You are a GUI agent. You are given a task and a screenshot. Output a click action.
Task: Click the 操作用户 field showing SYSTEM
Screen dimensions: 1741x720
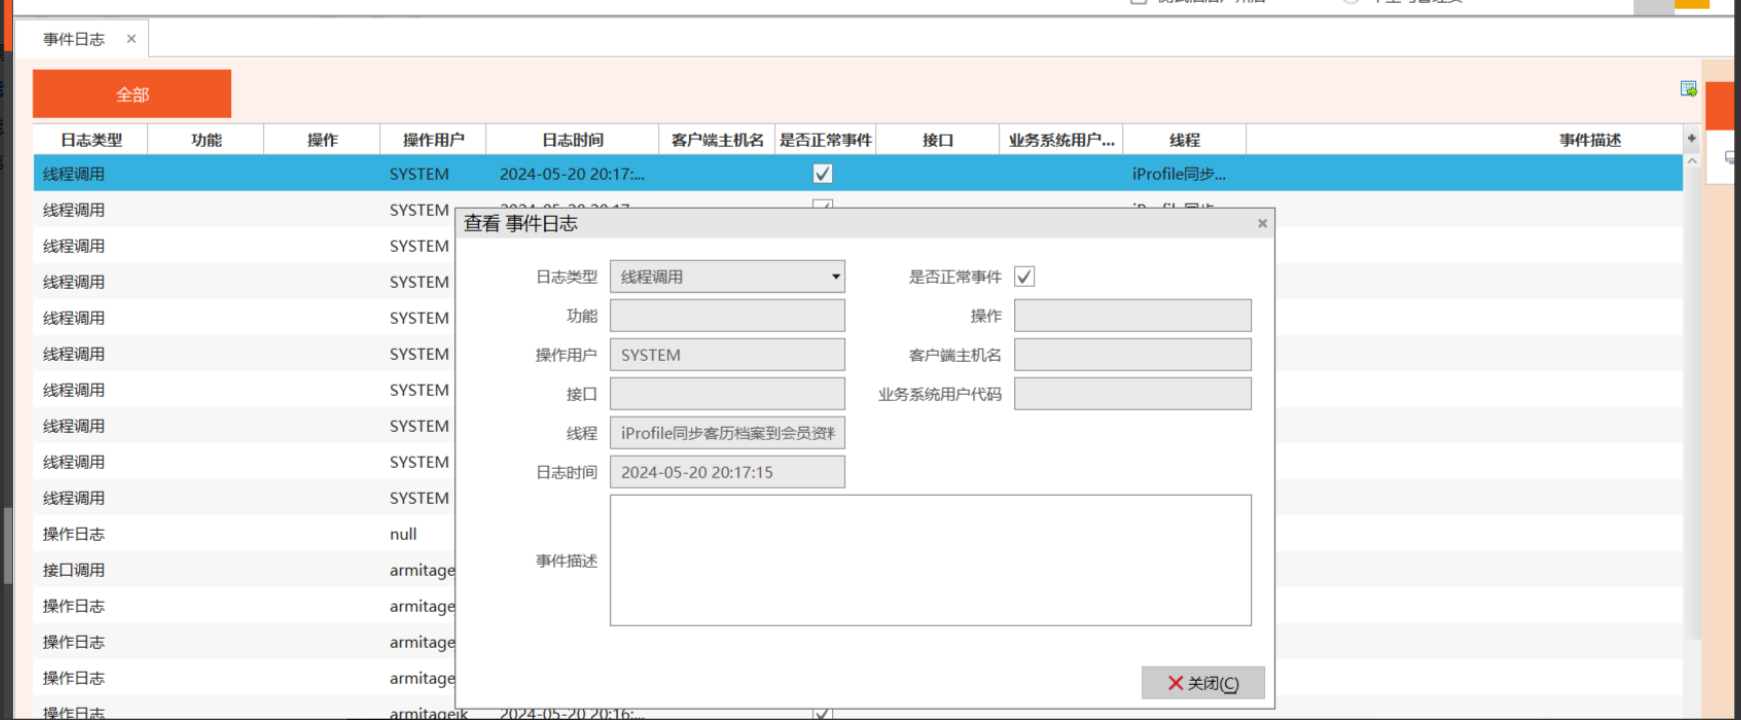coord(727,355)
